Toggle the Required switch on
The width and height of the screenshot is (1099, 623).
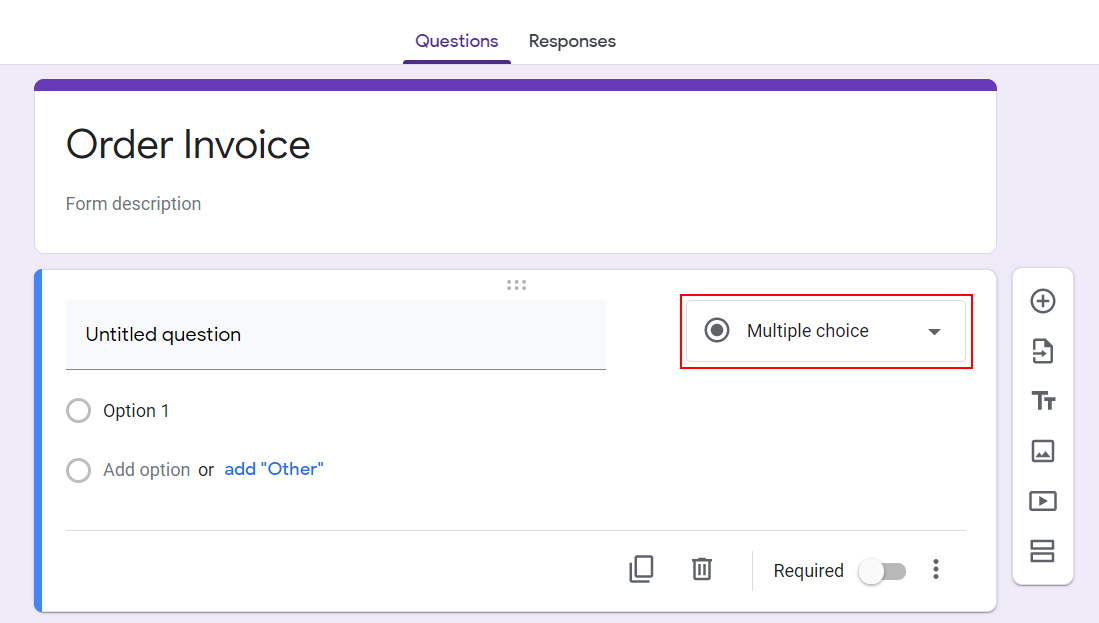click(883, 571)
